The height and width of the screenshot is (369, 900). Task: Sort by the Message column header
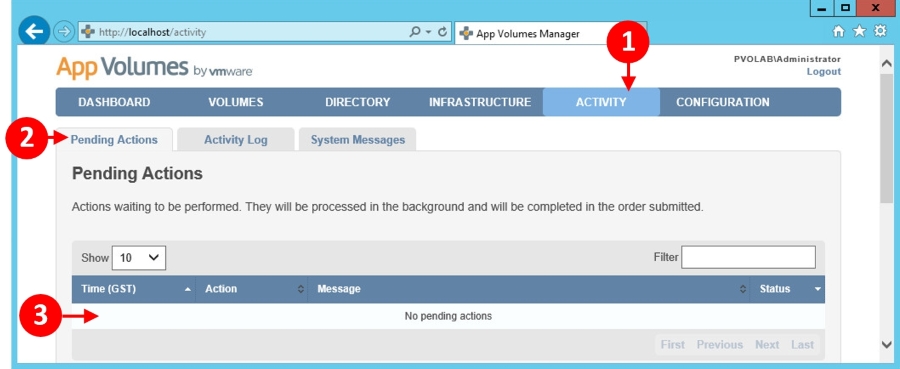[x=529, y=289]
